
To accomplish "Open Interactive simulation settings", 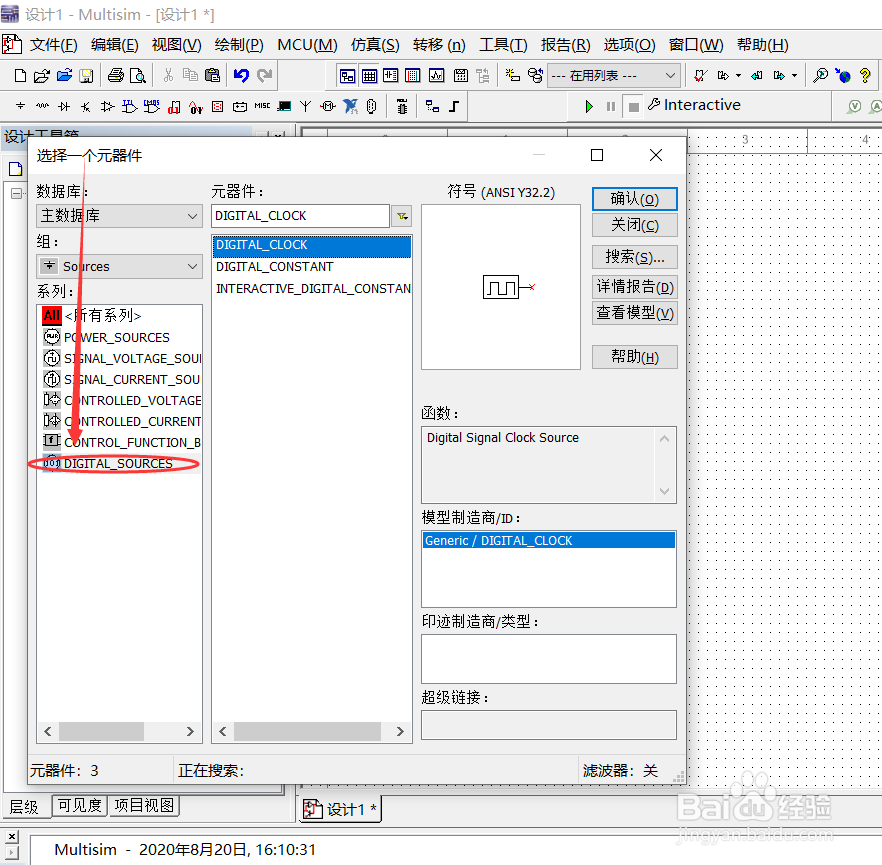I will 694,105.
